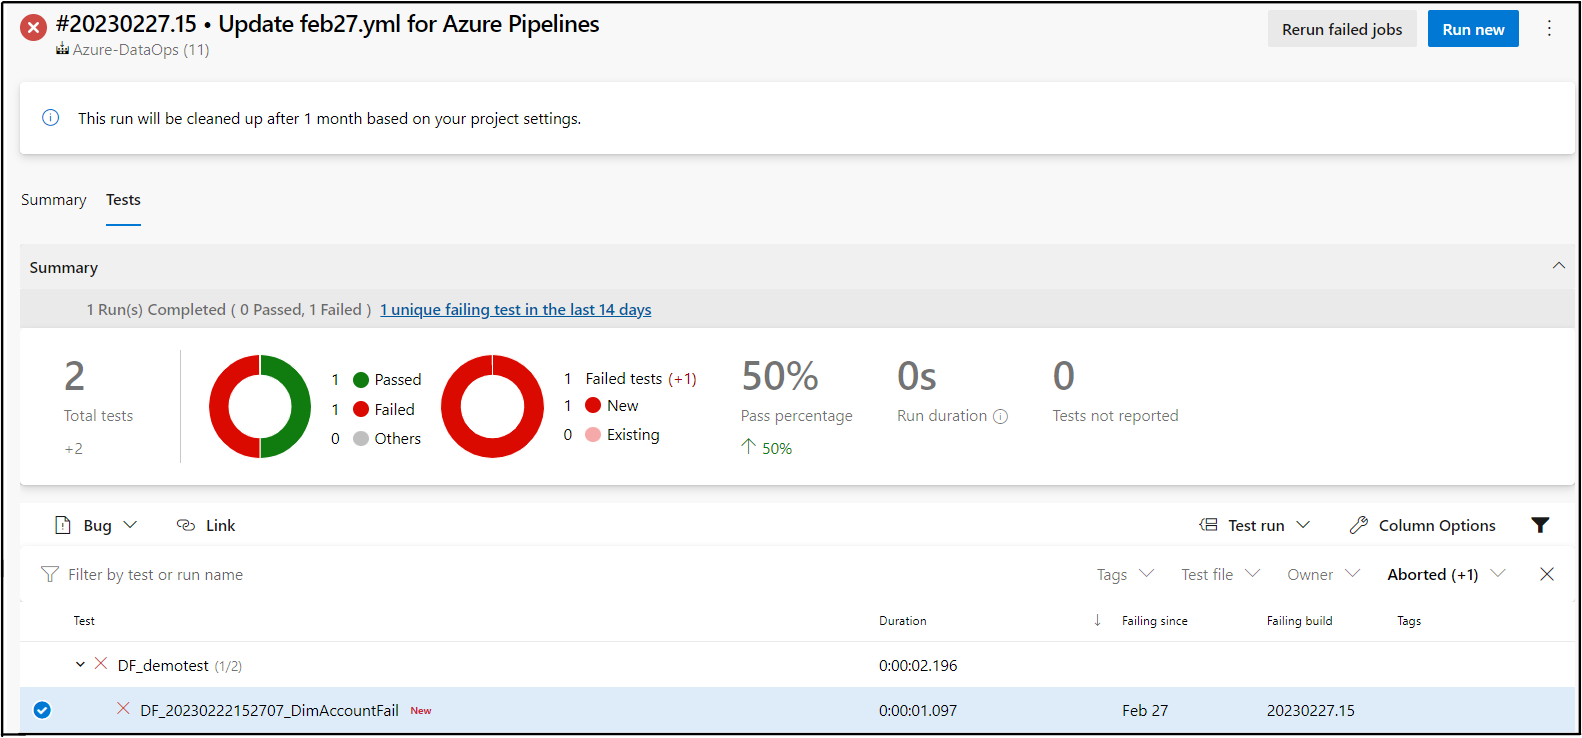Click the red failed status icon
The width and height of the screenshot is (1582, 738).
click(x=33, y=27)
